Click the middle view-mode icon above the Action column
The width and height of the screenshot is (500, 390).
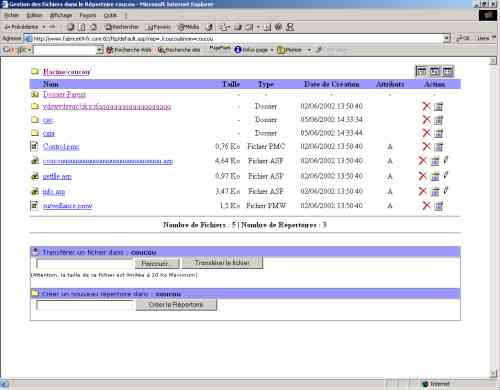click(x=435, y=71)
